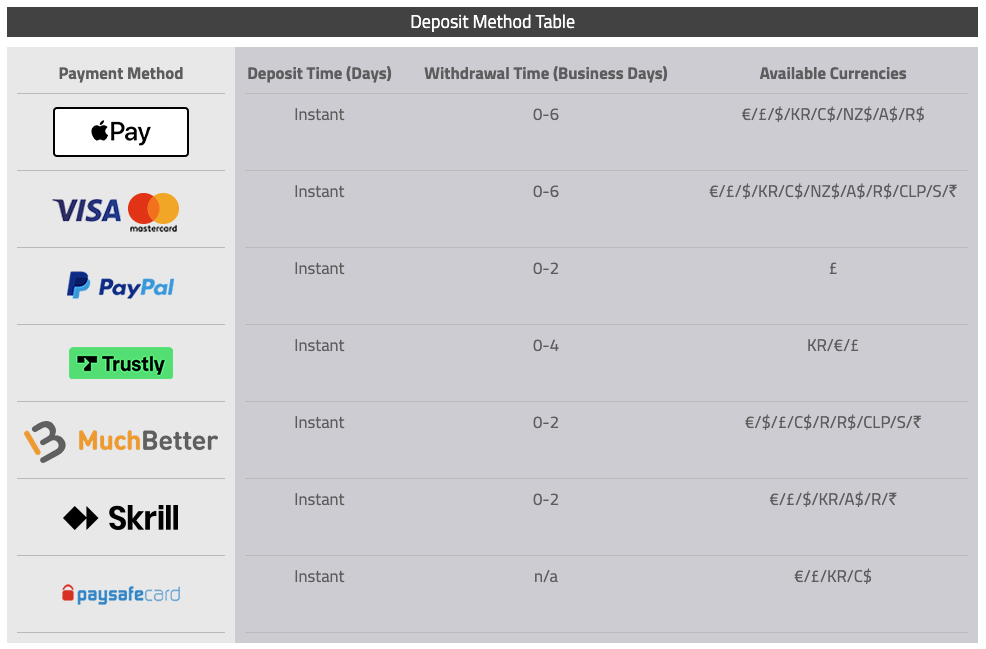Click the paysafecard logo

click(121, 595)
